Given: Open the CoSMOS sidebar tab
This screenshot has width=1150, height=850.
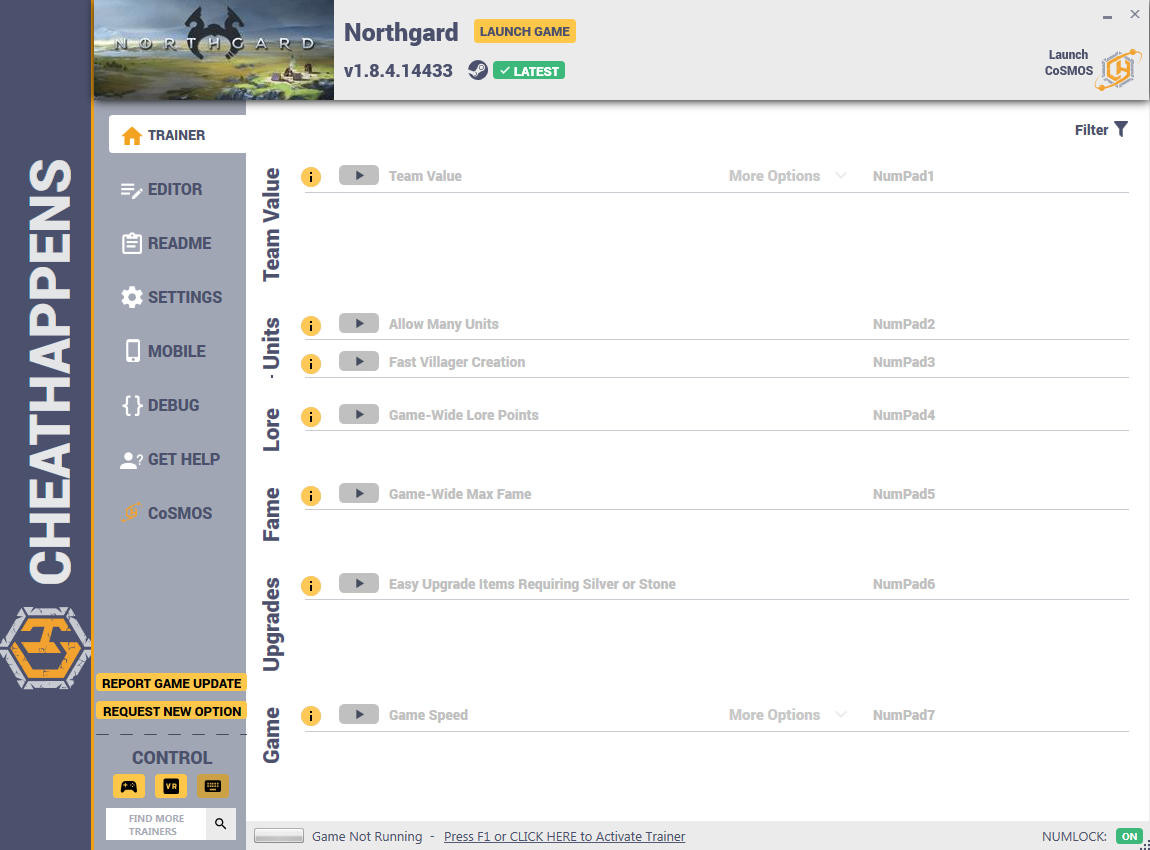Looking at the screenshot, I should (167, 513).
